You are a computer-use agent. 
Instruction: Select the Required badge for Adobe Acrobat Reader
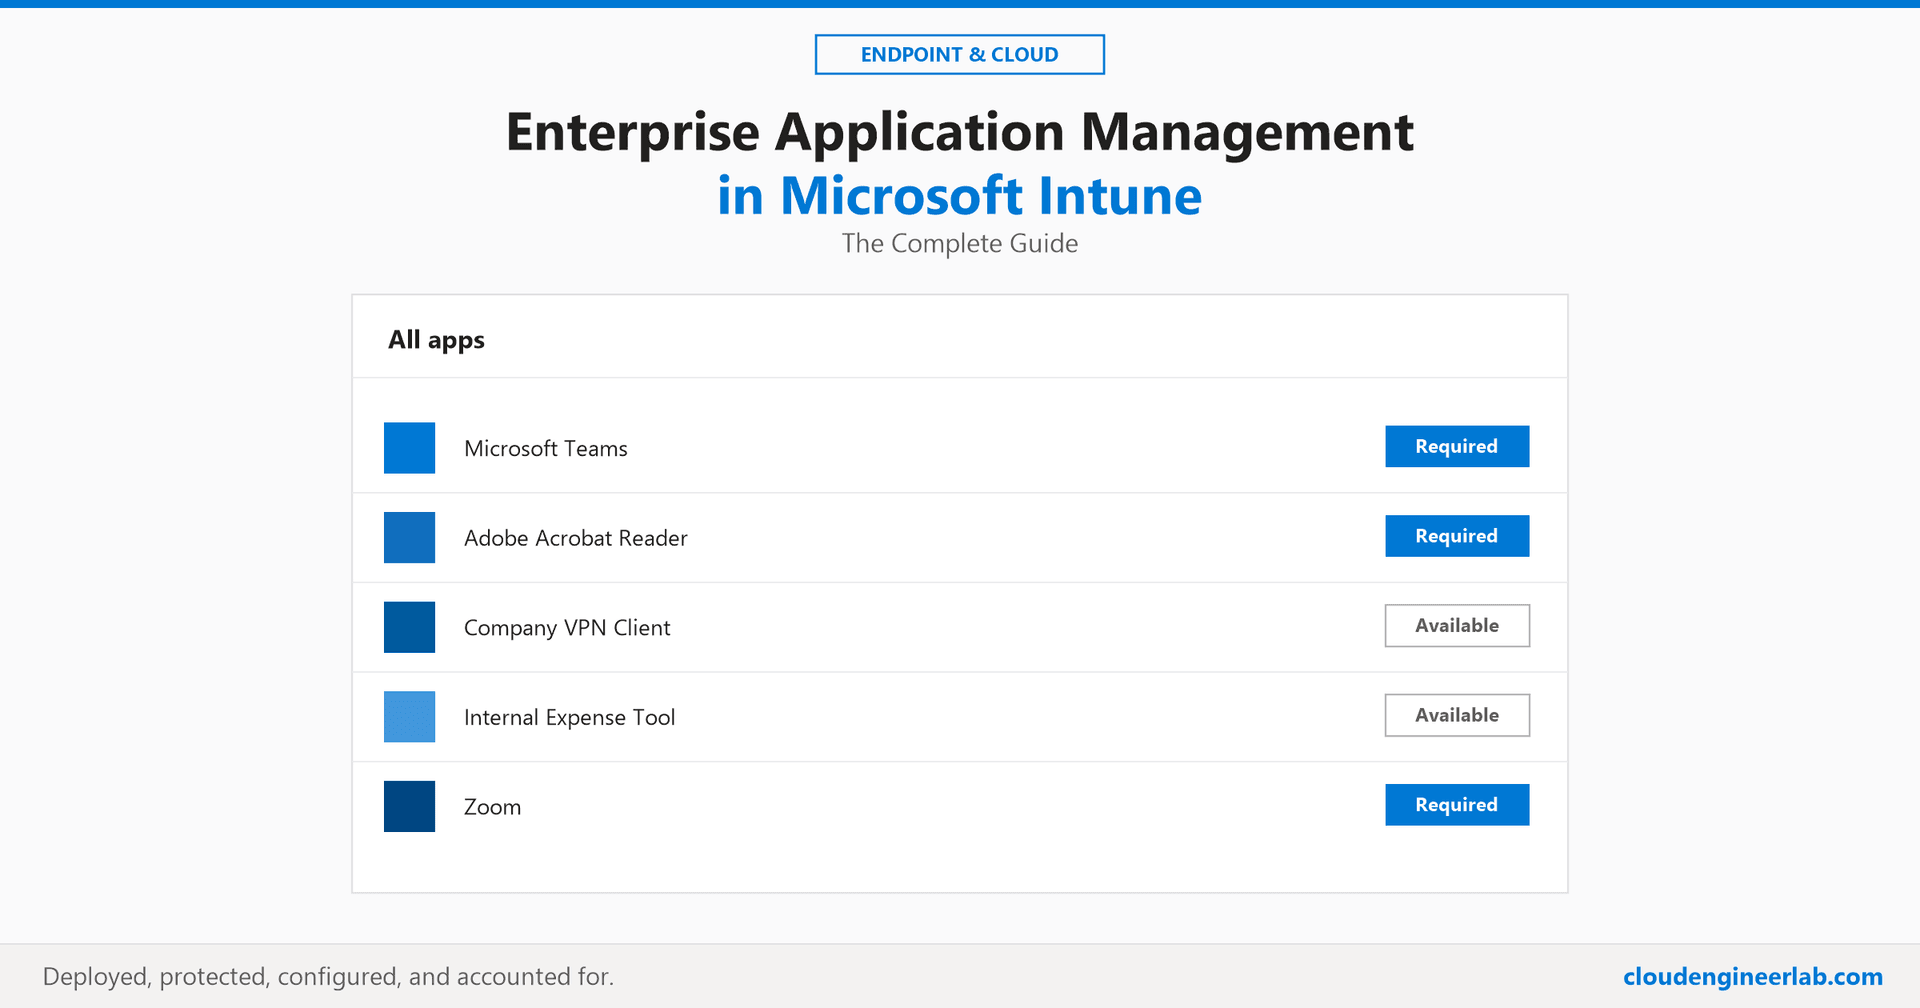click(x=1457, y=536)
